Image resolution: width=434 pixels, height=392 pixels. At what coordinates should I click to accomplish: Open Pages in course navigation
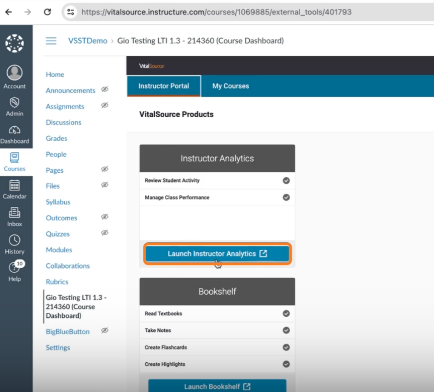click(54, 170)
